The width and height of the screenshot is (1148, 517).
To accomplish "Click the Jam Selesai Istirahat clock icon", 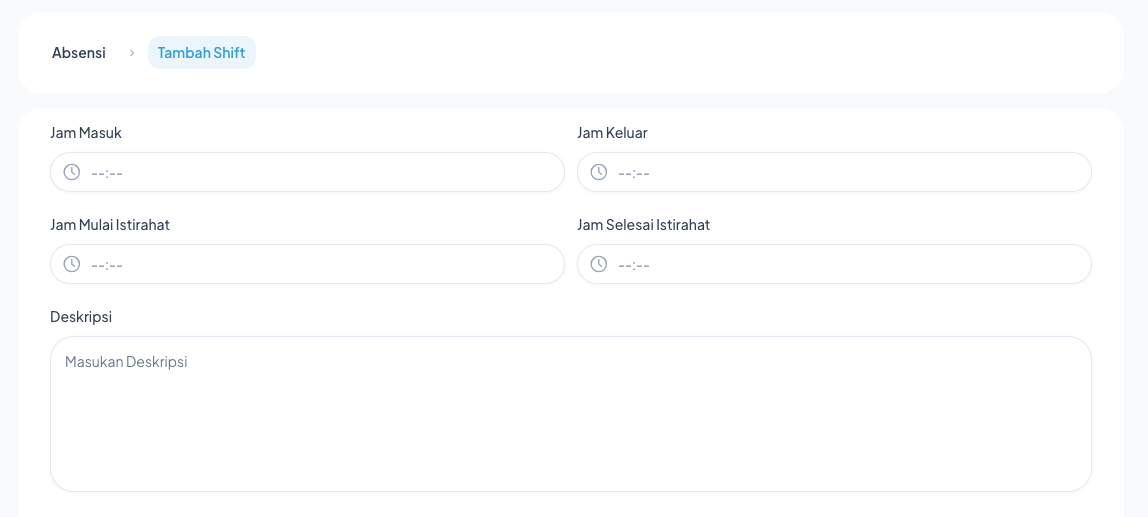I will 599,264.
